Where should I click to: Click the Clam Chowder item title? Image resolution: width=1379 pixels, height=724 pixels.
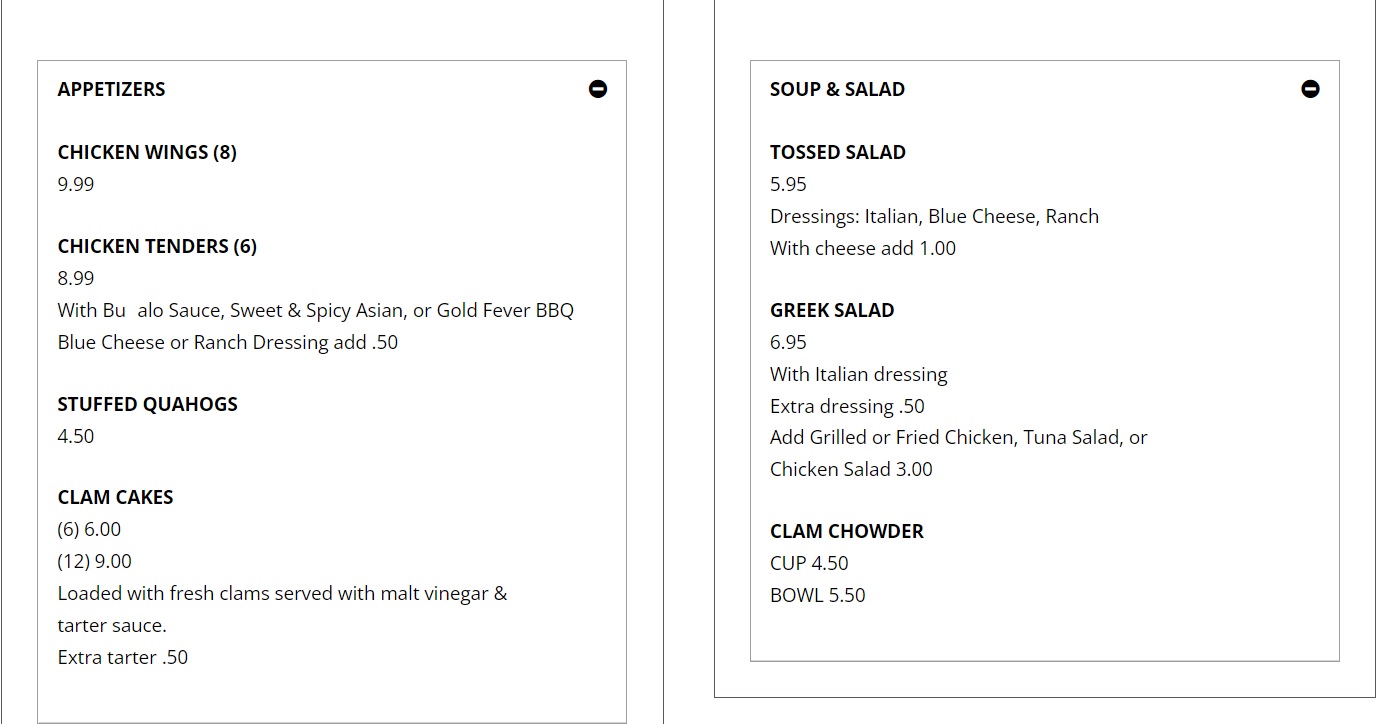pyautogui.click(x=846, y=531)
